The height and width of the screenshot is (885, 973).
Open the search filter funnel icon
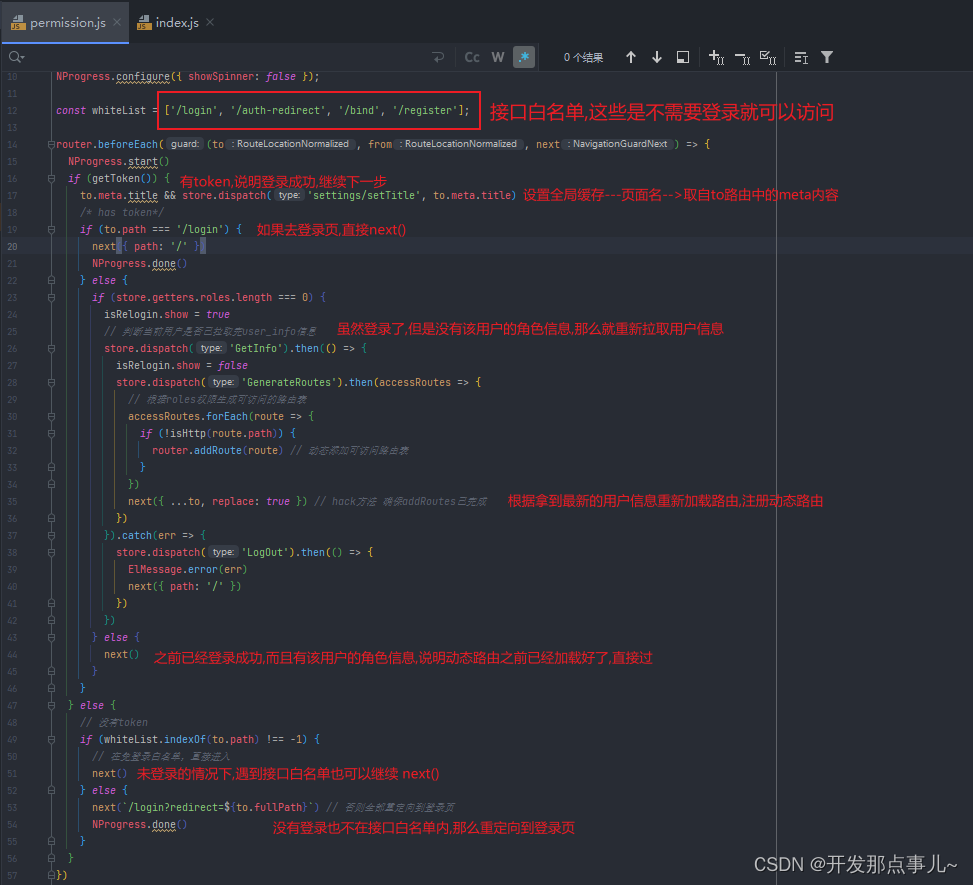point(827,57)
